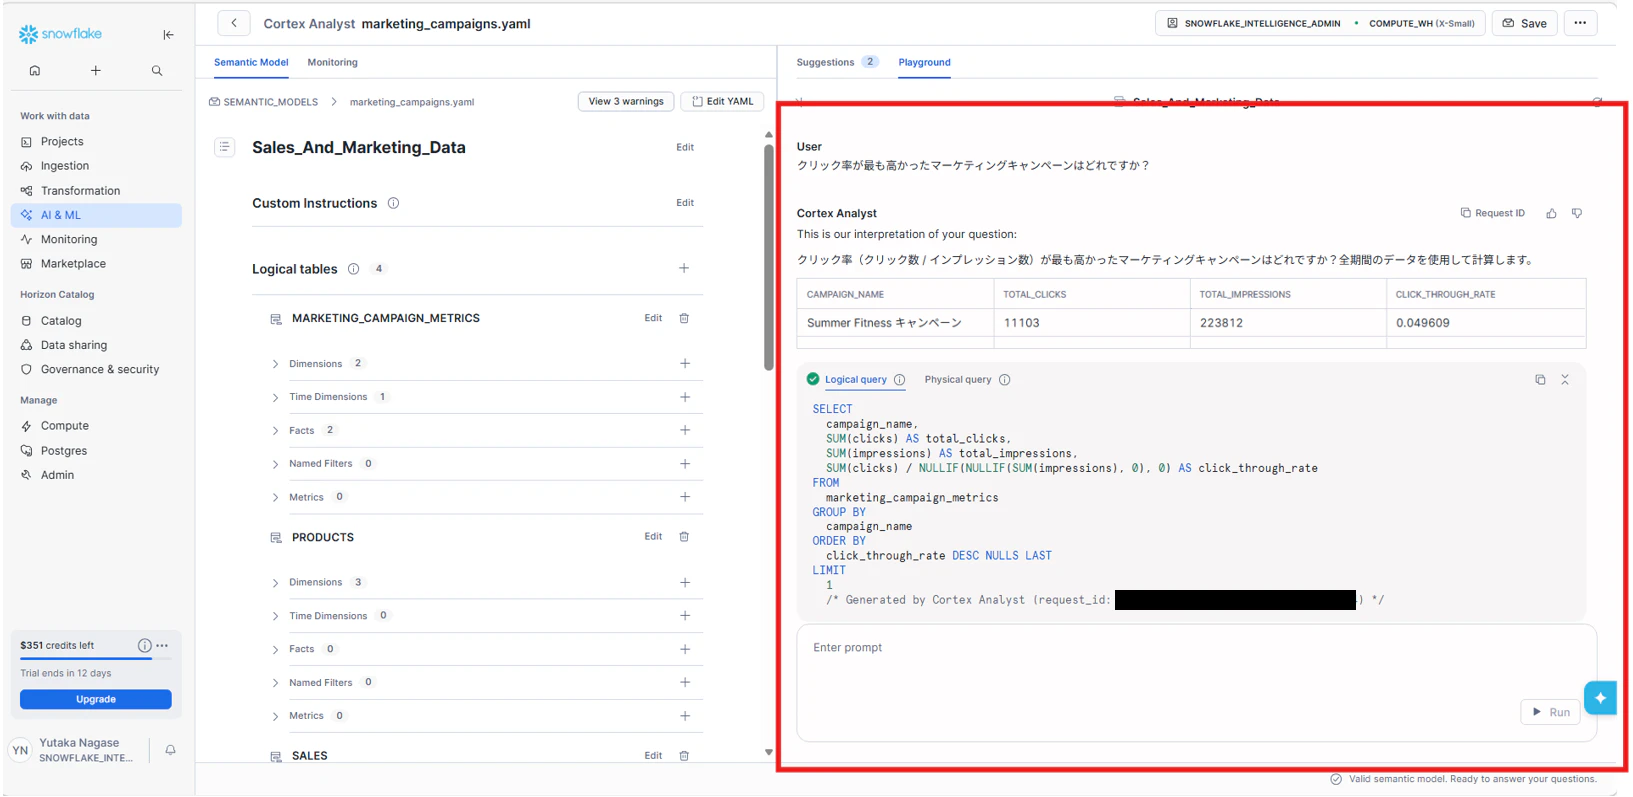1633x797 pixels.
Task: Click the Enter prompt input field
Action: click(x=1196, y=683)
